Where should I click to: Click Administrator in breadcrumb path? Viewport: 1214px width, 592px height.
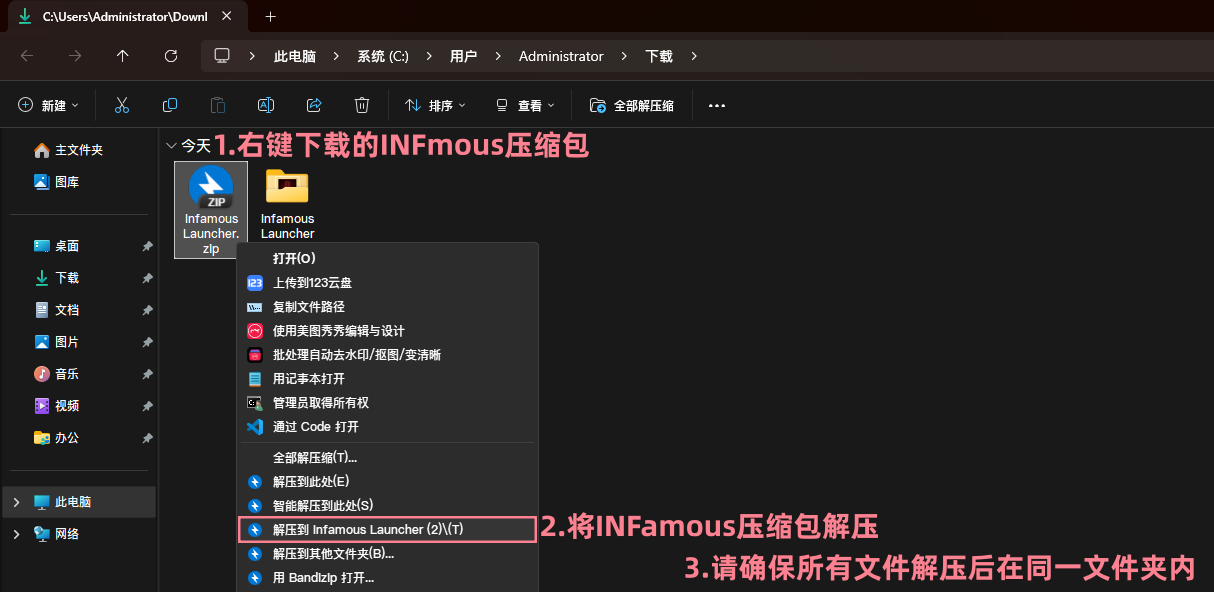561,56
